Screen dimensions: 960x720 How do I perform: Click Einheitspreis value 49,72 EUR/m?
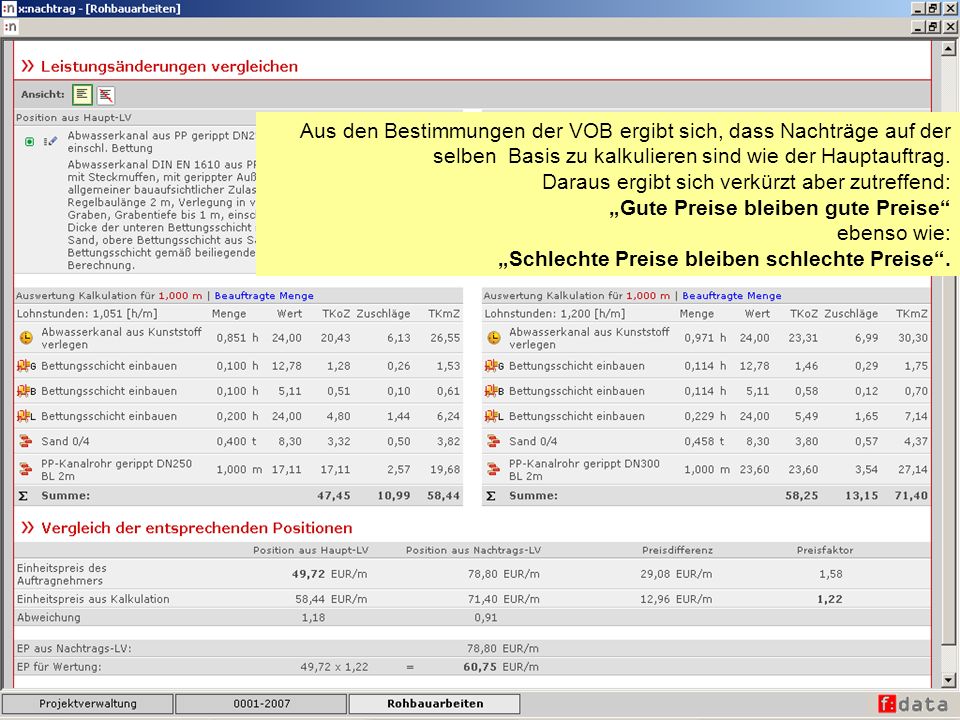coord(329,574)
